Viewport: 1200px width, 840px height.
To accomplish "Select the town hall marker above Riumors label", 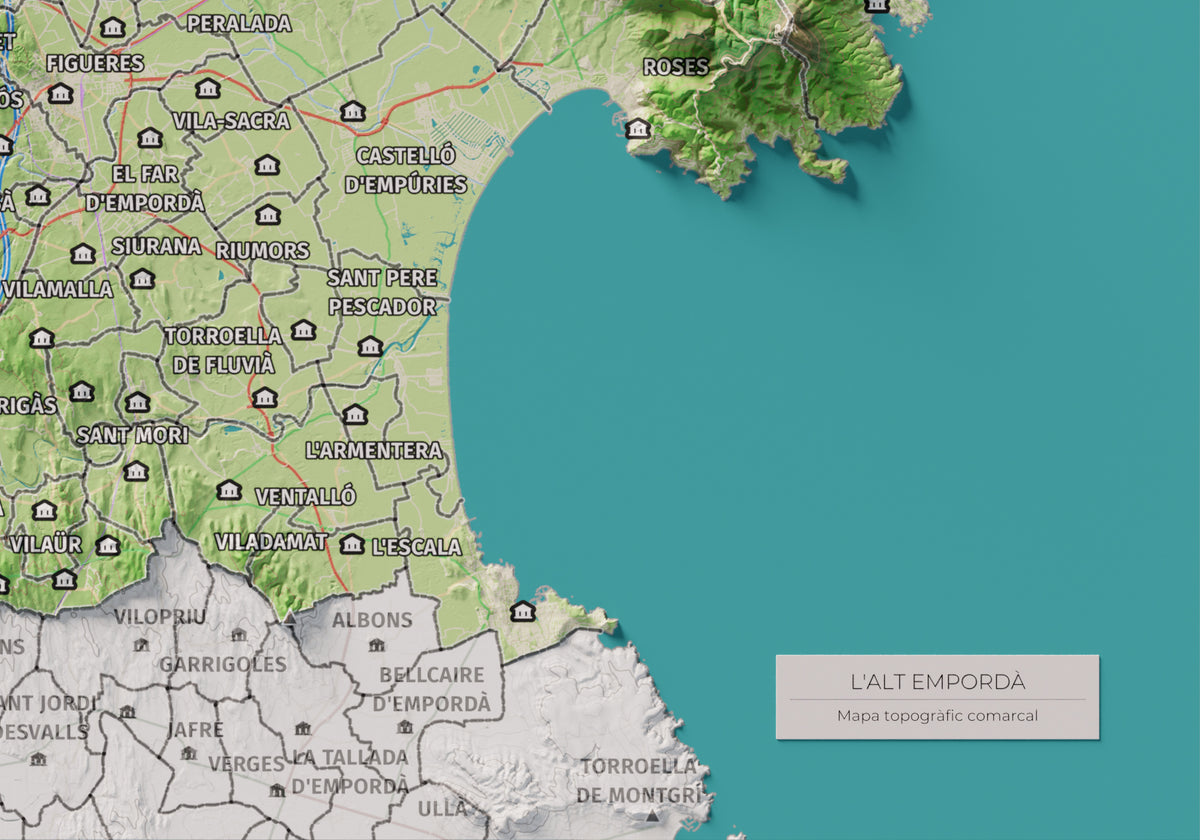I will pos(268,214).
